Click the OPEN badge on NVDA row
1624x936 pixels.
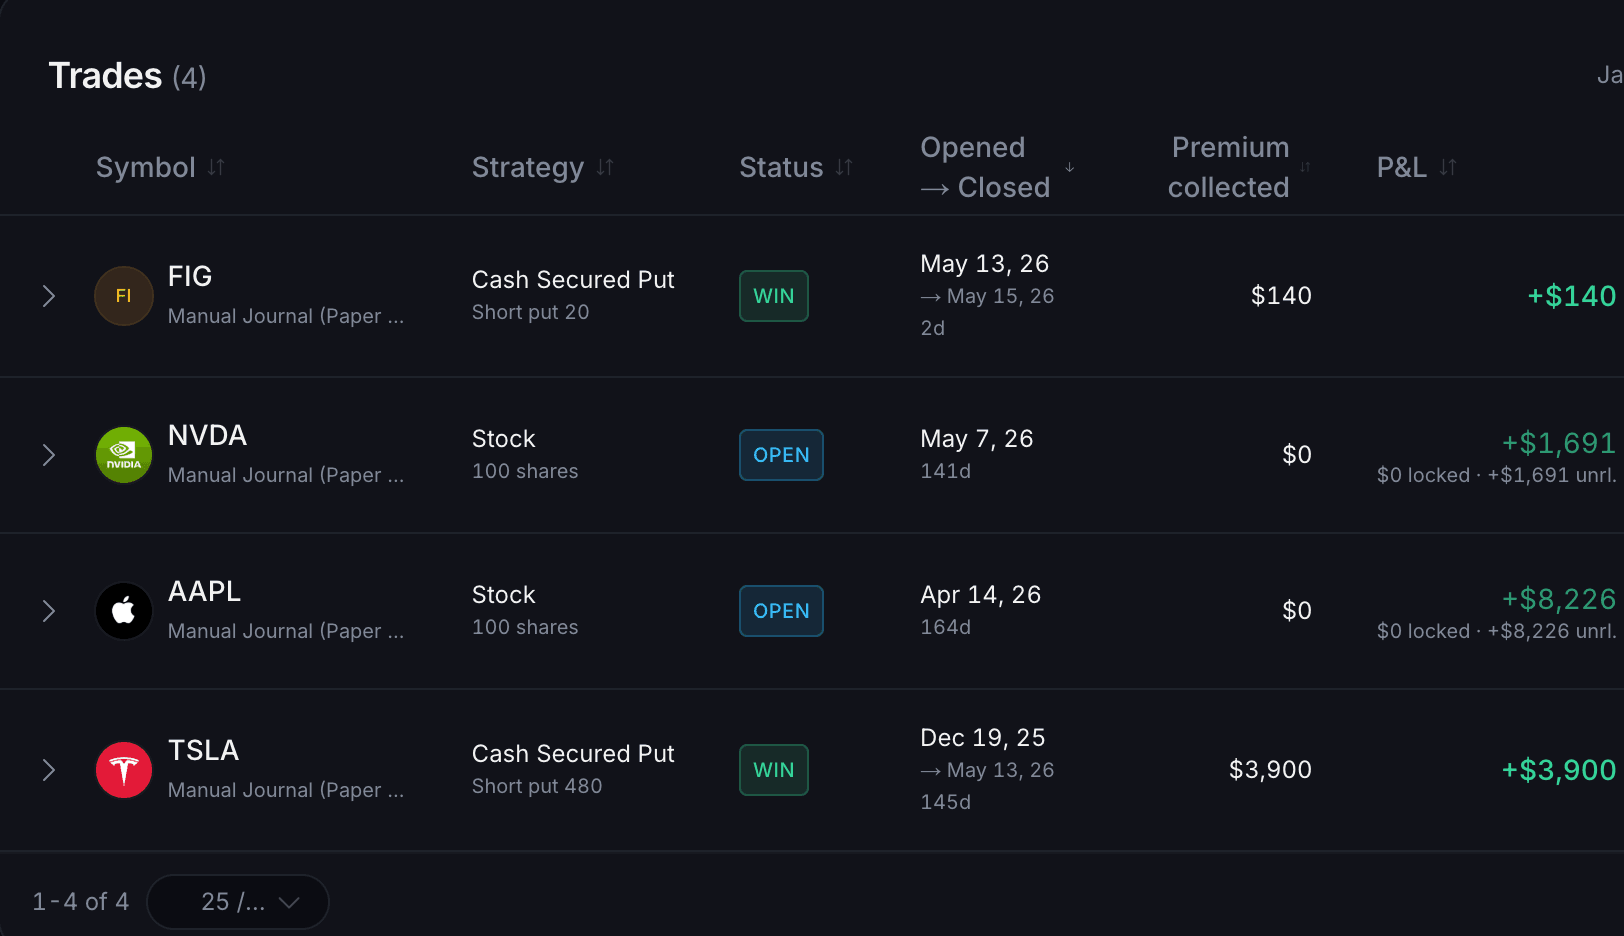(x=781, y=455)
